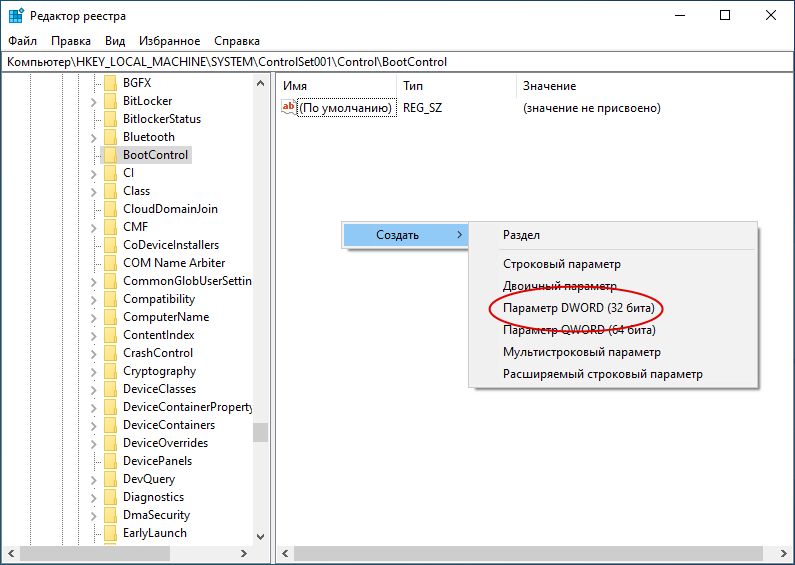Image resolution: width=795 pixels, height=565 pixels.
Task: Click the tree vertical scrollbar thumb
Action: (x=261, y=433)
